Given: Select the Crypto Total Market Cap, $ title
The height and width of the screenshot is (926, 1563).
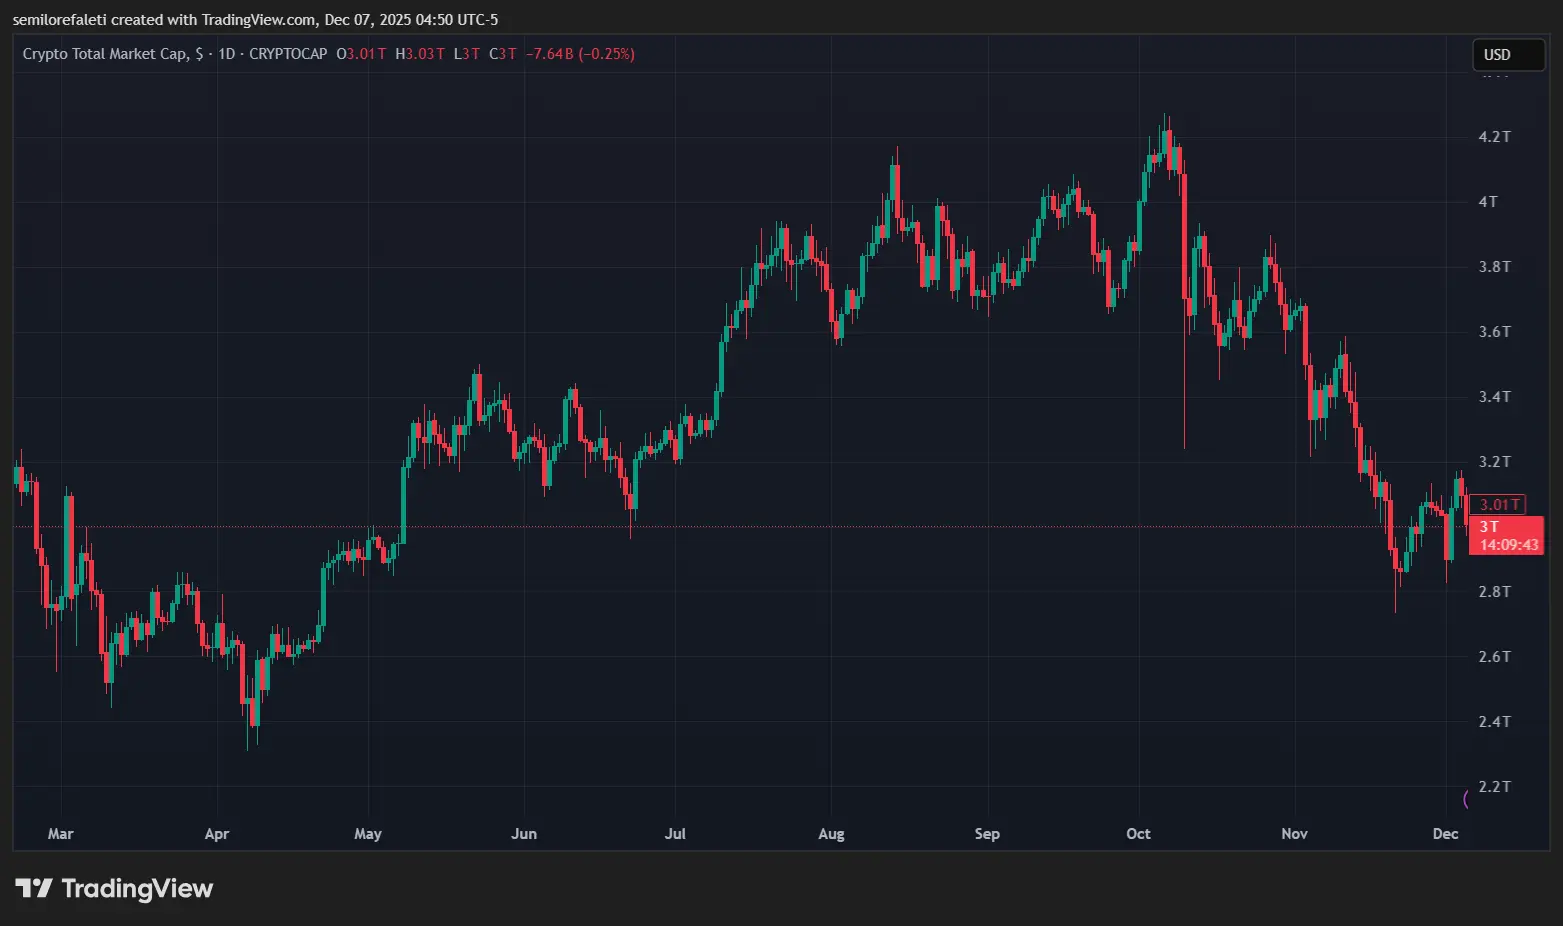Looking at the screenshot, I should 113,54.
